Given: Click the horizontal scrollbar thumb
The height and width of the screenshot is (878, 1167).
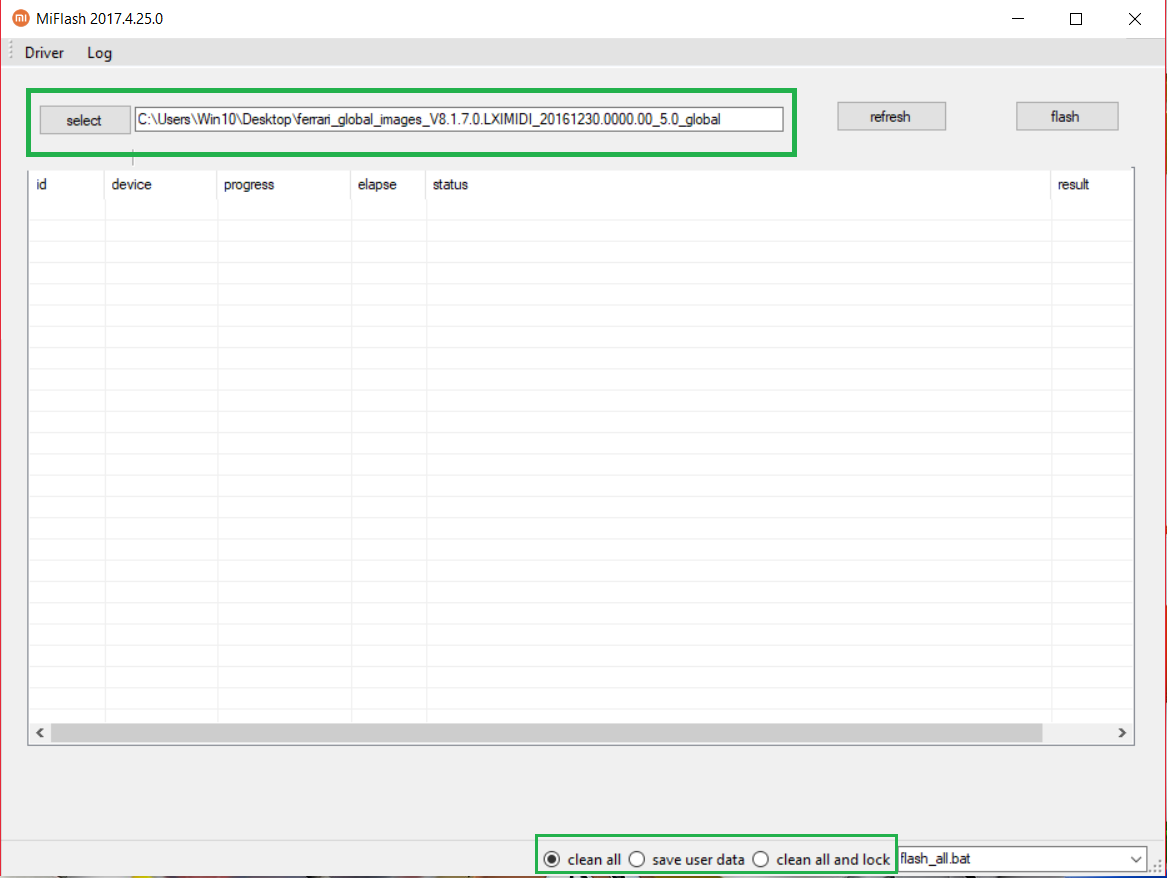Looking at the screenshot, I should pos(546,733).
